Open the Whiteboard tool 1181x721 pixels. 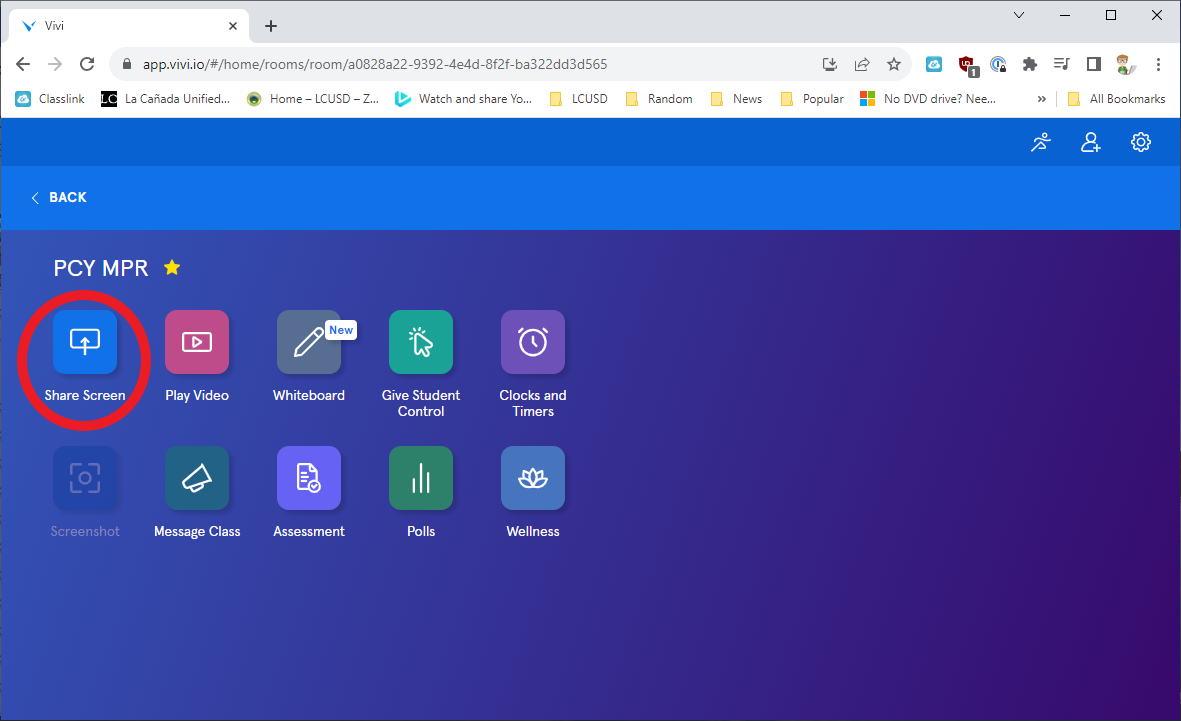point(309,342)
